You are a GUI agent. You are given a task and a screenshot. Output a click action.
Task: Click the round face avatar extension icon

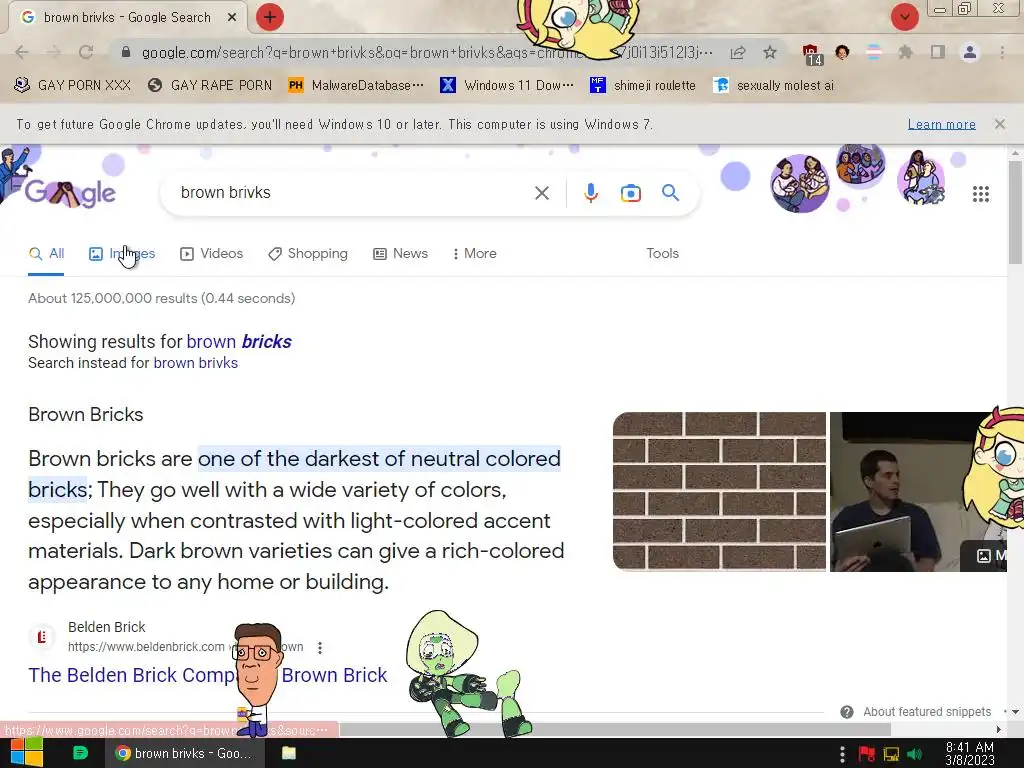[x=842, y=52]
